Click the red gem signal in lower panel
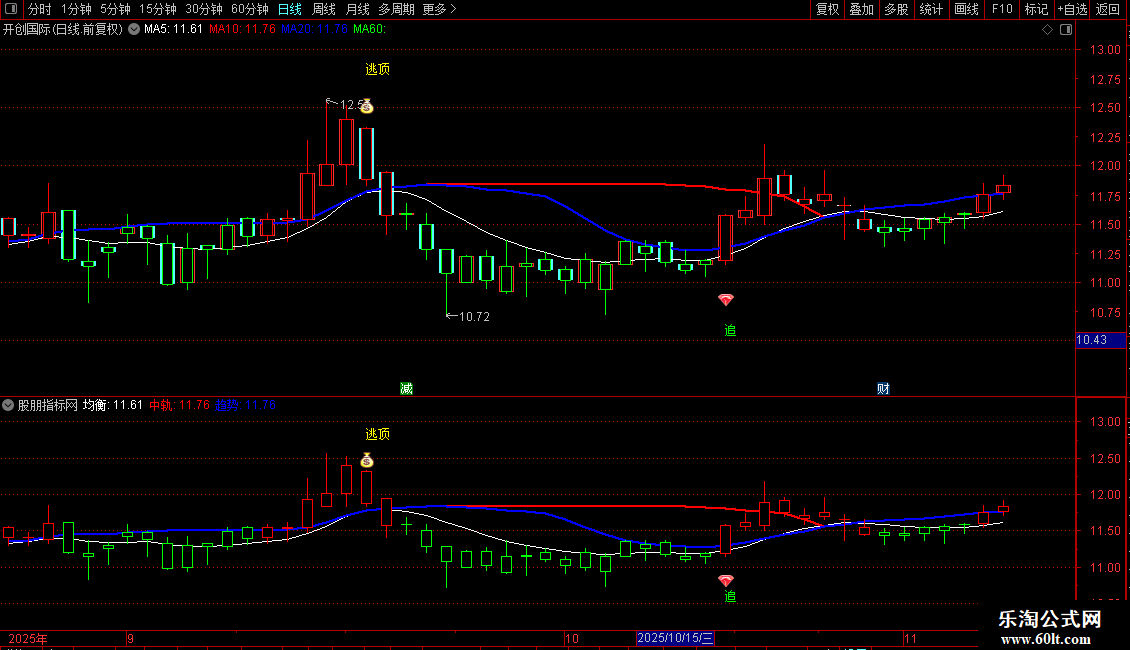The image size is (1130, 650). coord(726,580)
